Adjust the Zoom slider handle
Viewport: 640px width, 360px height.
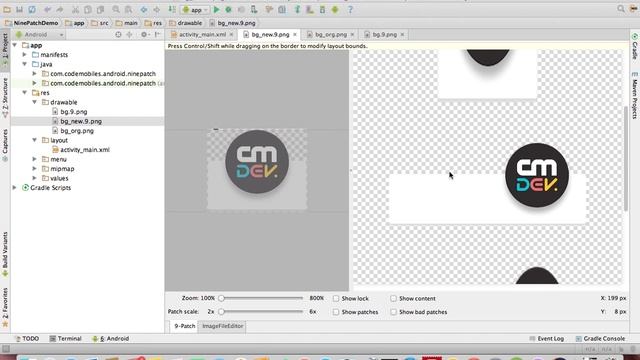(x=221, y=298)
